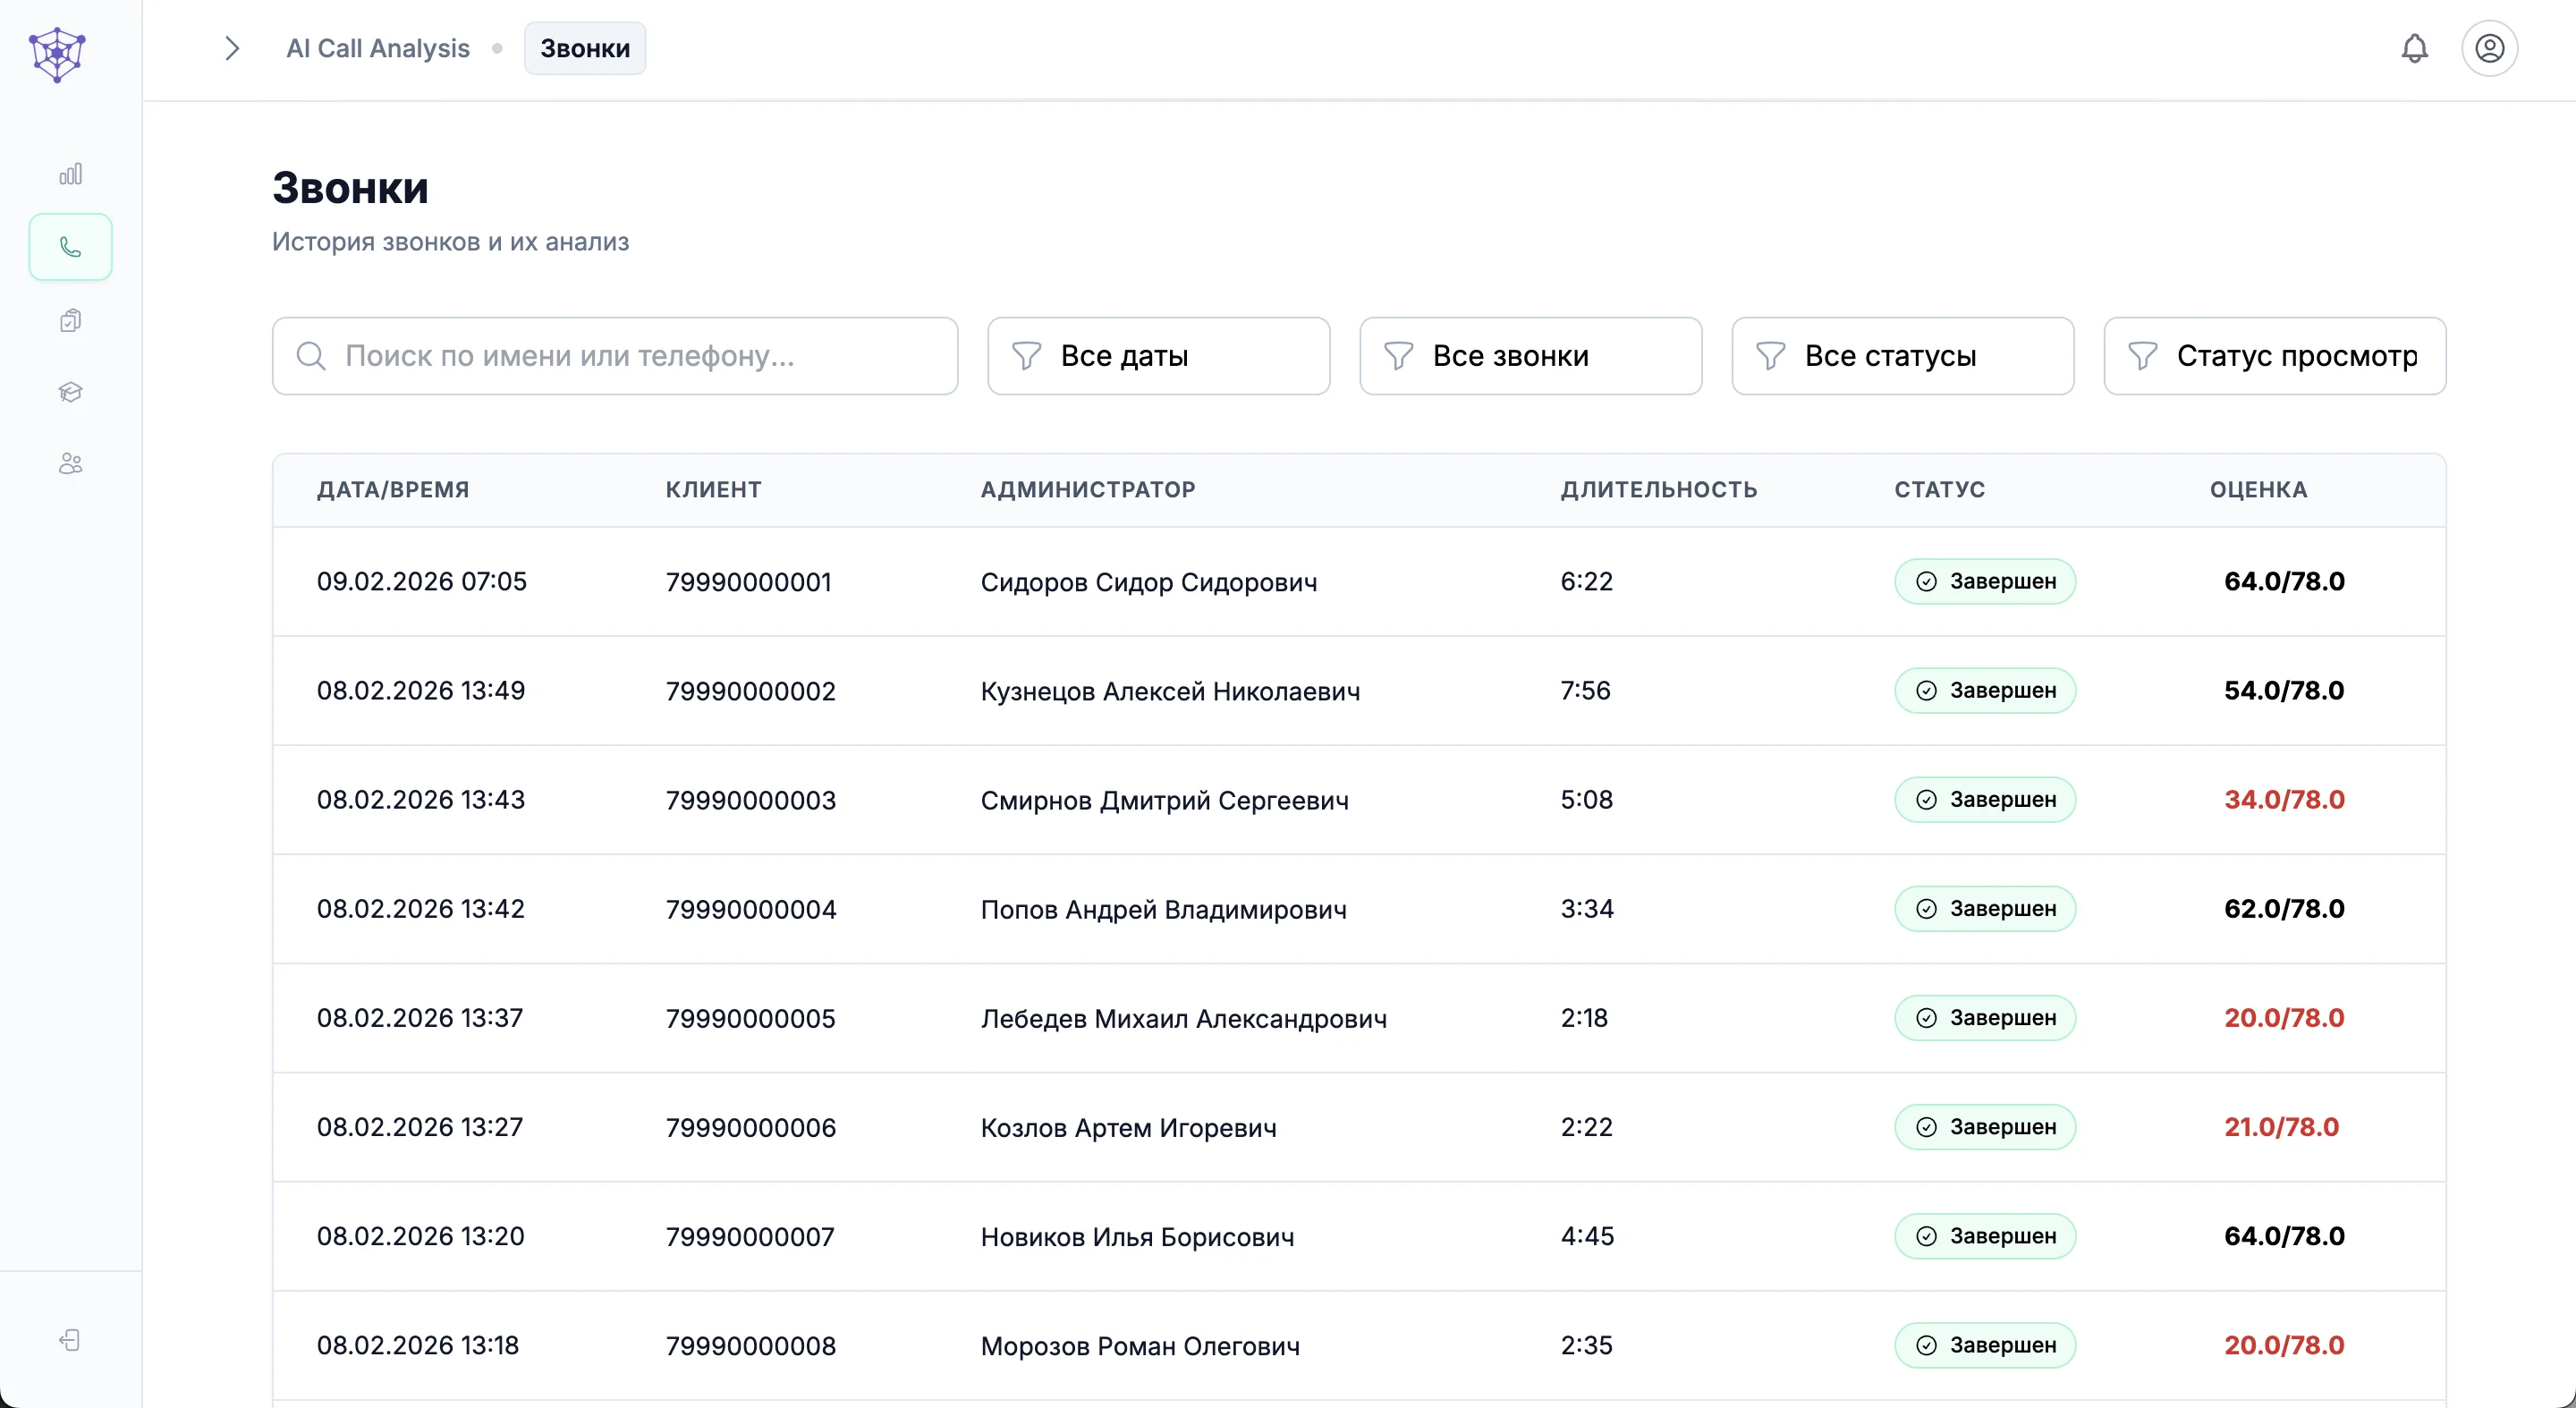Click the logout icon at sidebar bottom
The width and height of the screenshot is (2576, 1408).
click(x=70, y=1340)
